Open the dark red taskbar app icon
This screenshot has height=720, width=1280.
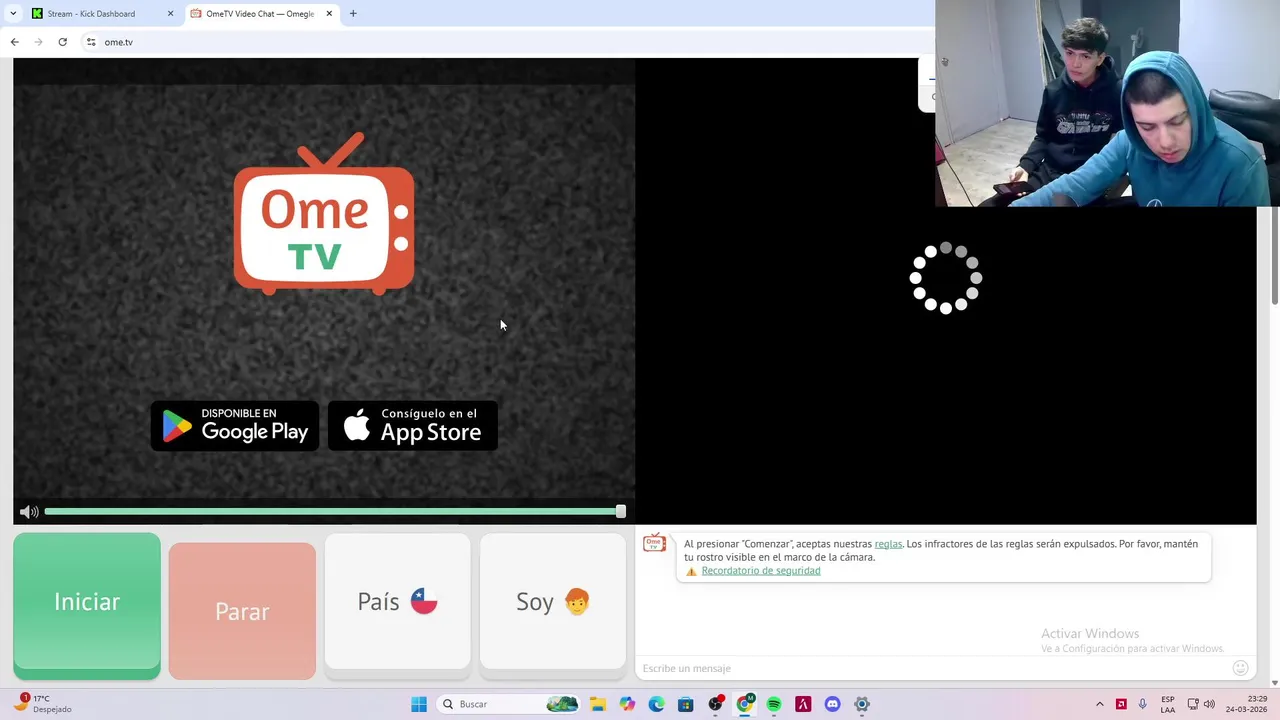803,704
